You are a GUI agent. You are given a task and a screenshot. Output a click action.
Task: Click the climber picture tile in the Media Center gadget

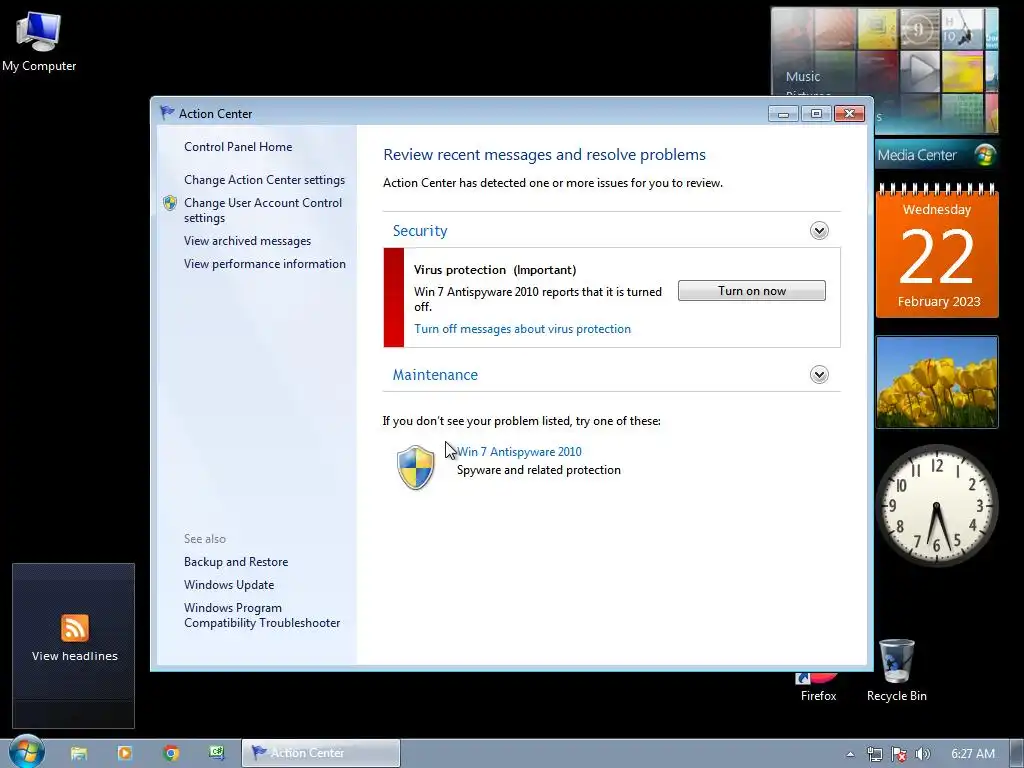(x=962, y=29)
